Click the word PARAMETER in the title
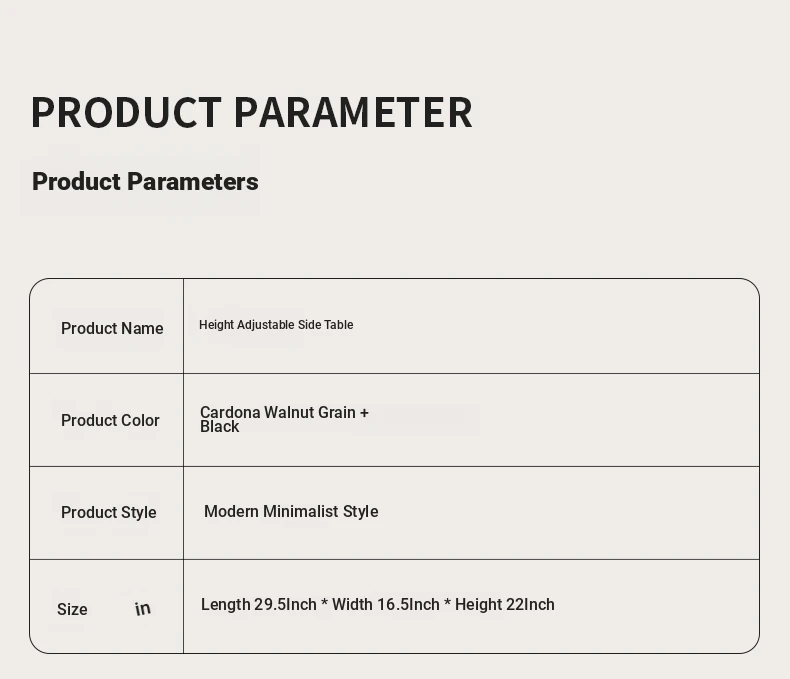This screenshot has width=790, height=679. point(354,112)
